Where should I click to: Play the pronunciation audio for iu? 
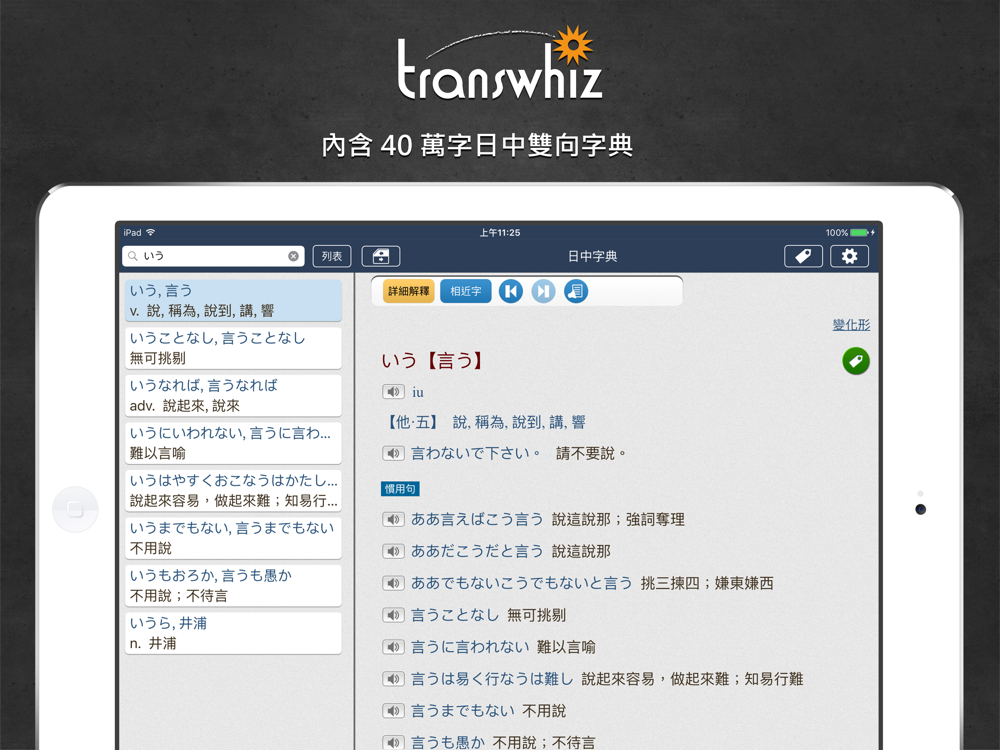coord(393,392)
